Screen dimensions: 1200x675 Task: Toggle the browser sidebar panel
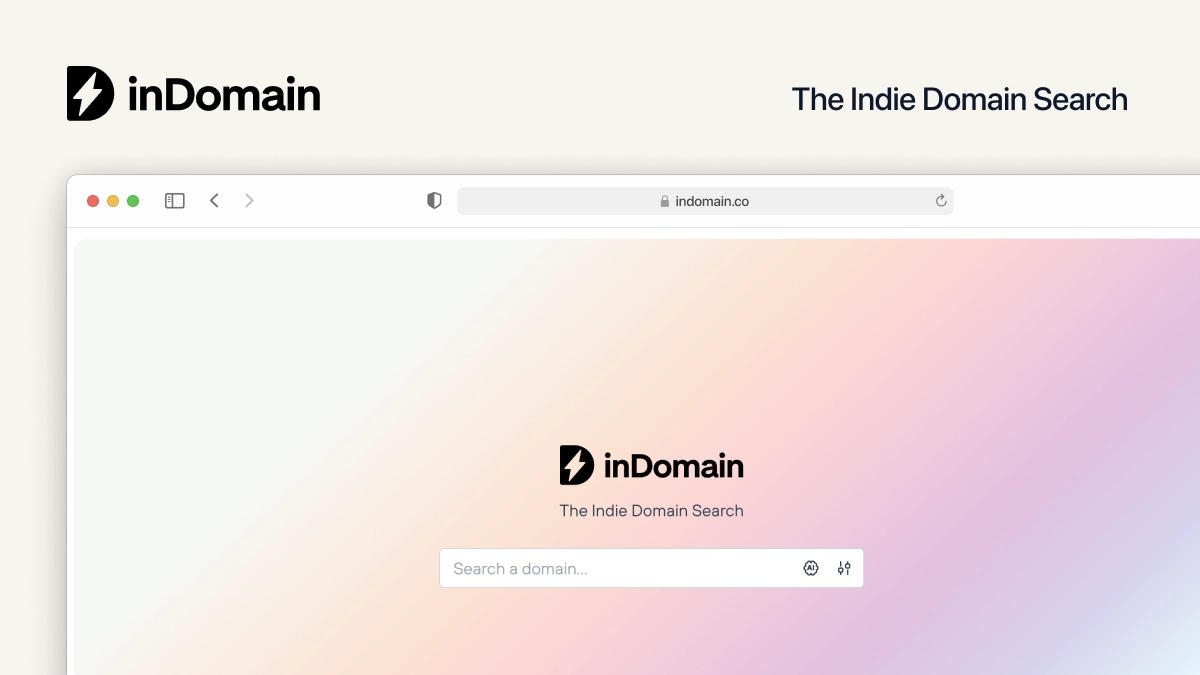point(174,200)
